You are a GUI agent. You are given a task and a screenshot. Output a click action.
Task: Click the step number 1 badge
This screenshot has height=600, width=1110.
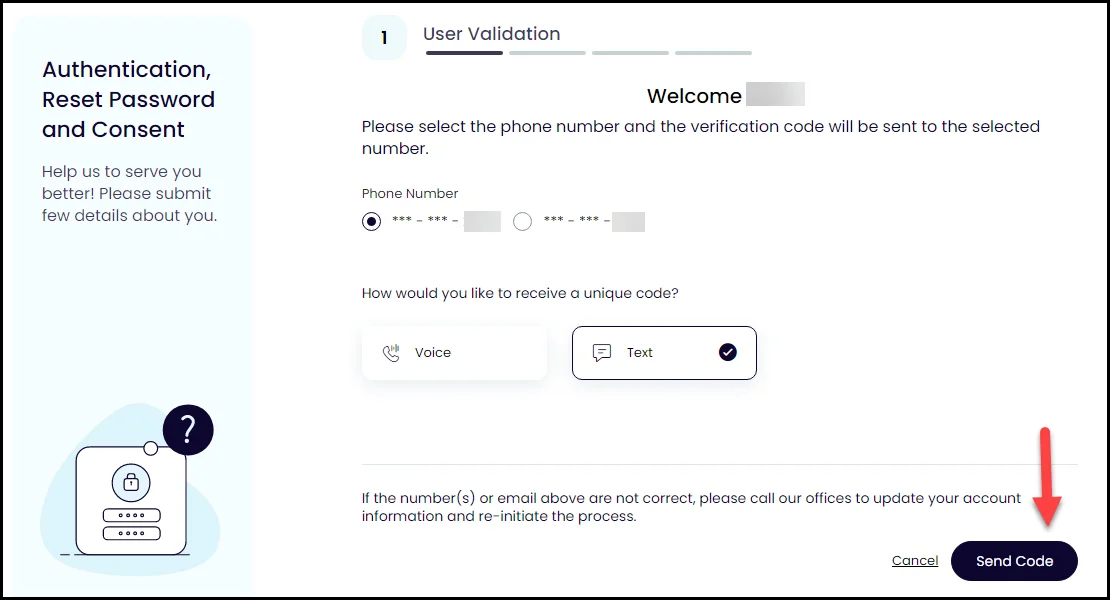(384, 38)
